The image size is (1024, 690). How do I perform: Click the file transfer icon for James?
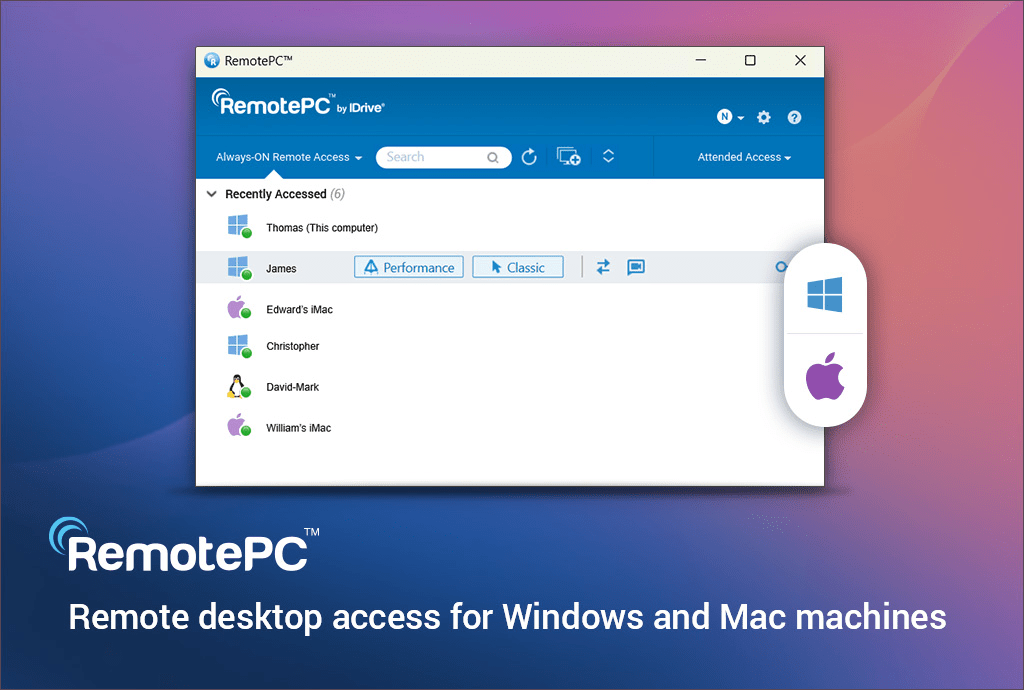coord(603,267)
